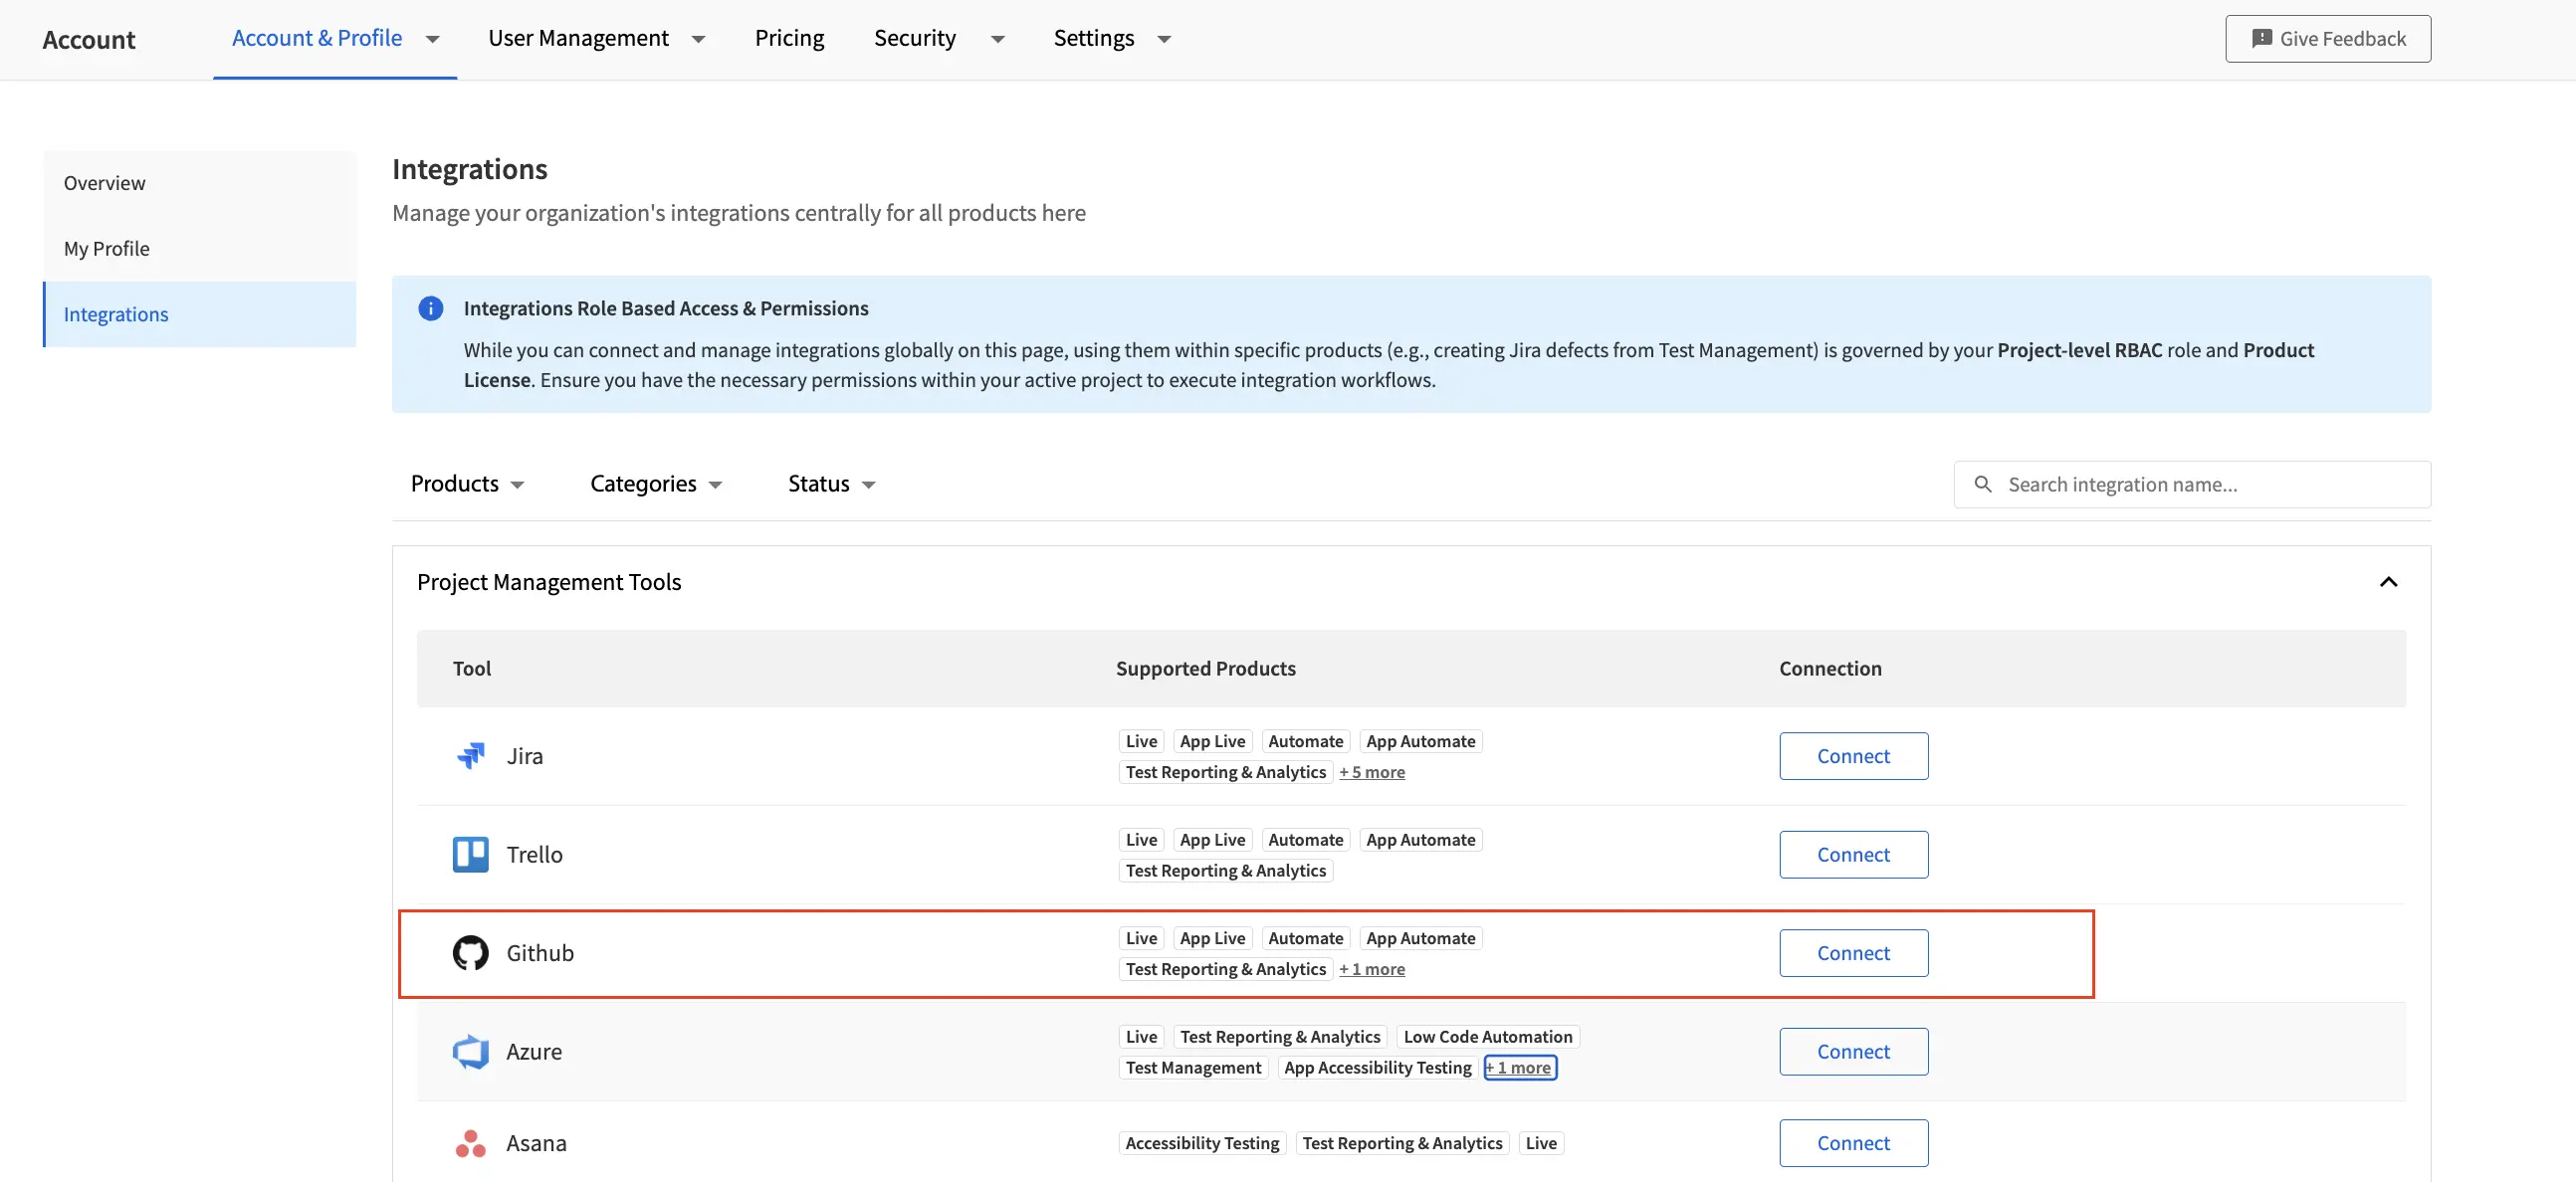Open the Products filter dropdown
Screen dimensions: 2576x1182
(x=467, y=484)
